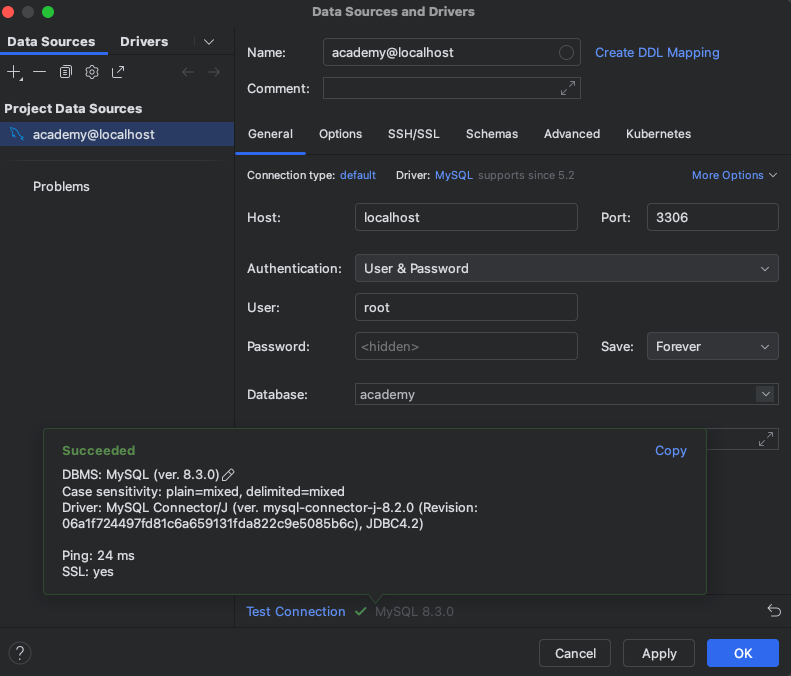The height and width of the screenshot is (676, 791).
Task: Open the Advanced tab
Action: (x=572, y=134)
